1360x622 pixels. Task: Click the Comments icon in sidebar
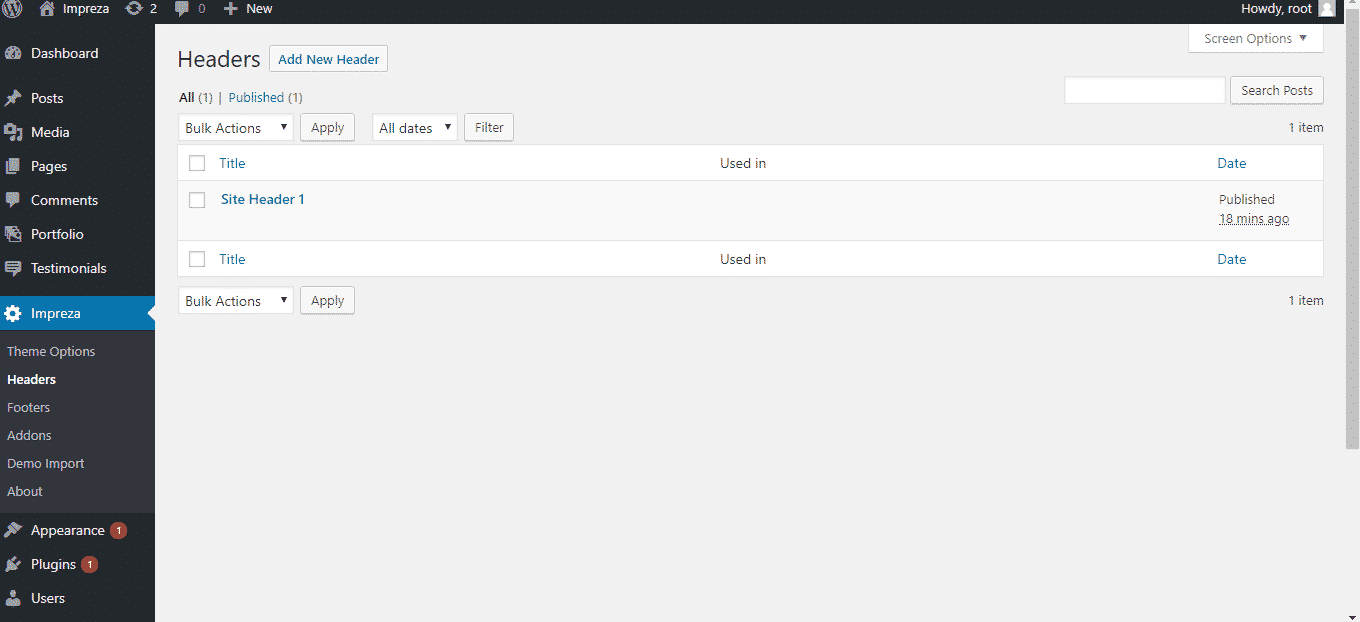tap(13, 200)
